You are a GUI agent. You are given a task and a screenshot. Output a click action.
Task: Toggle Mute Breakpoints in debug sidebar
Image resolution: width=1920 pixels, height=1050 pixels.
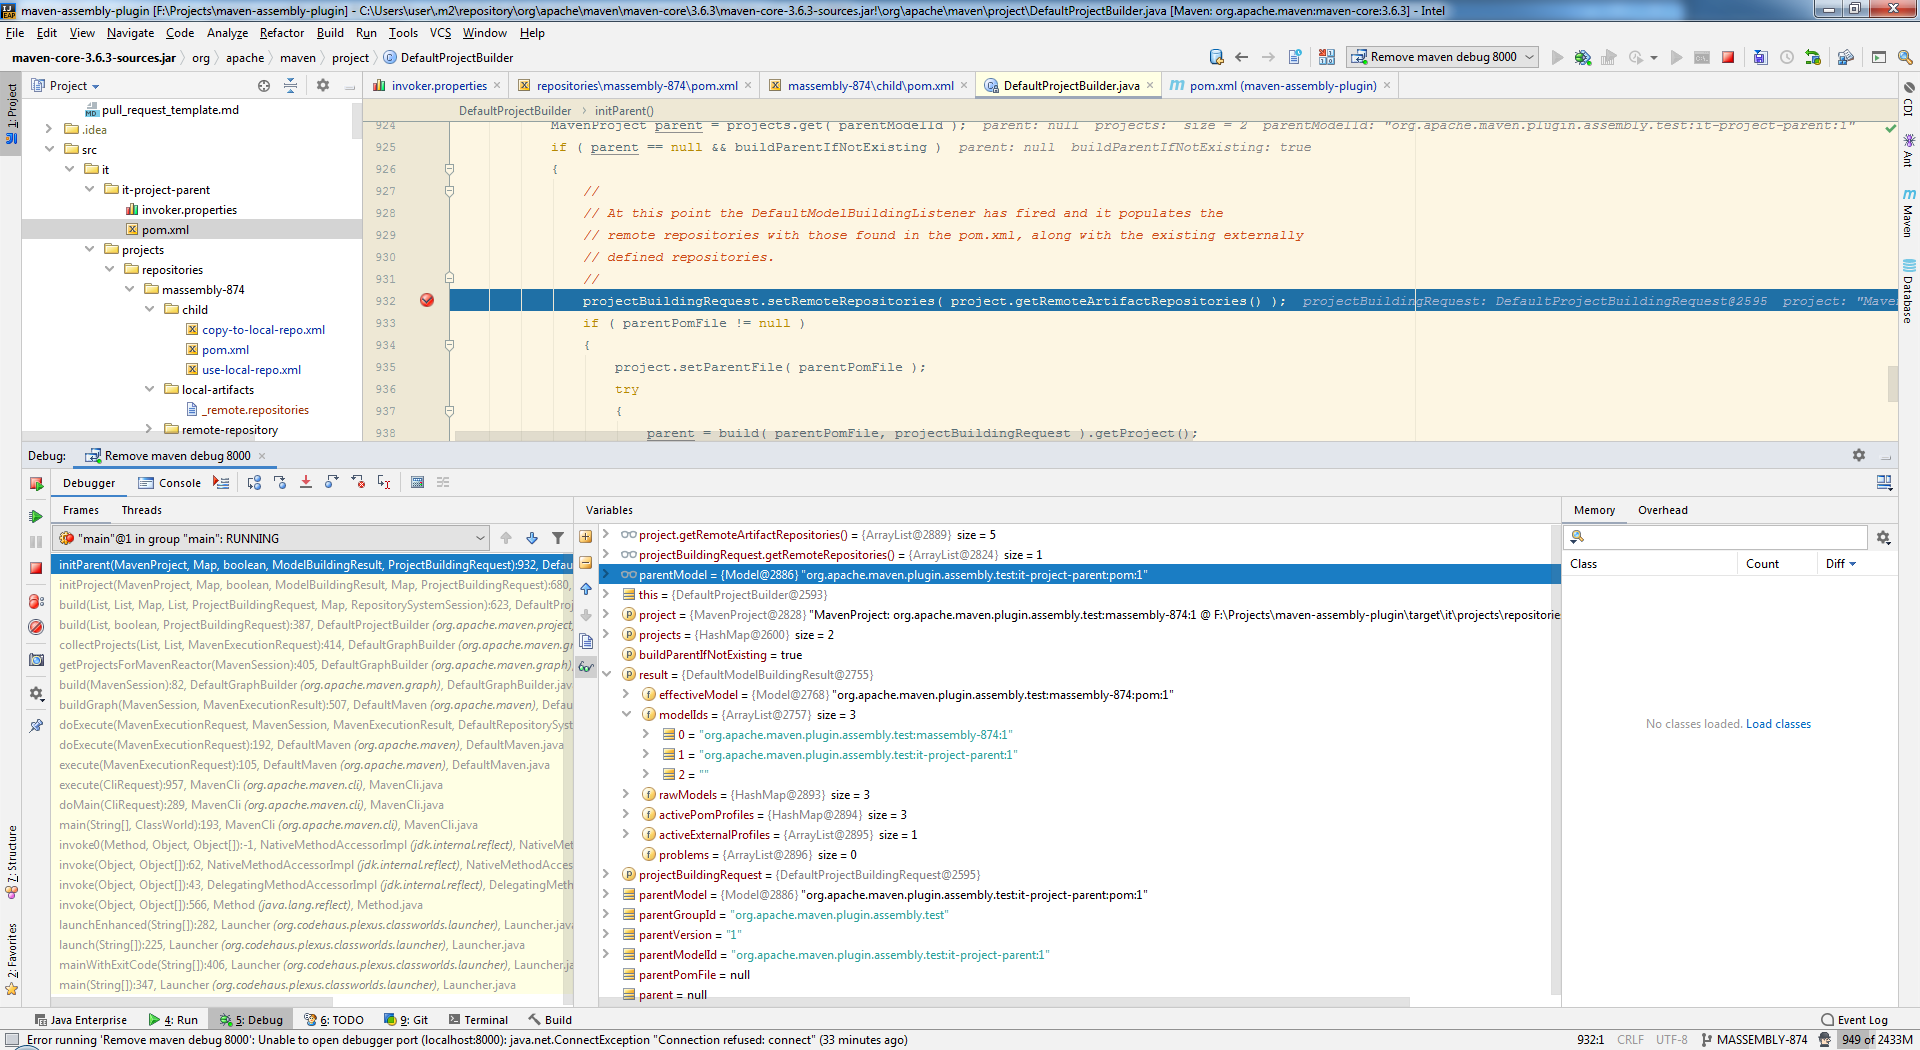[36, 627]
